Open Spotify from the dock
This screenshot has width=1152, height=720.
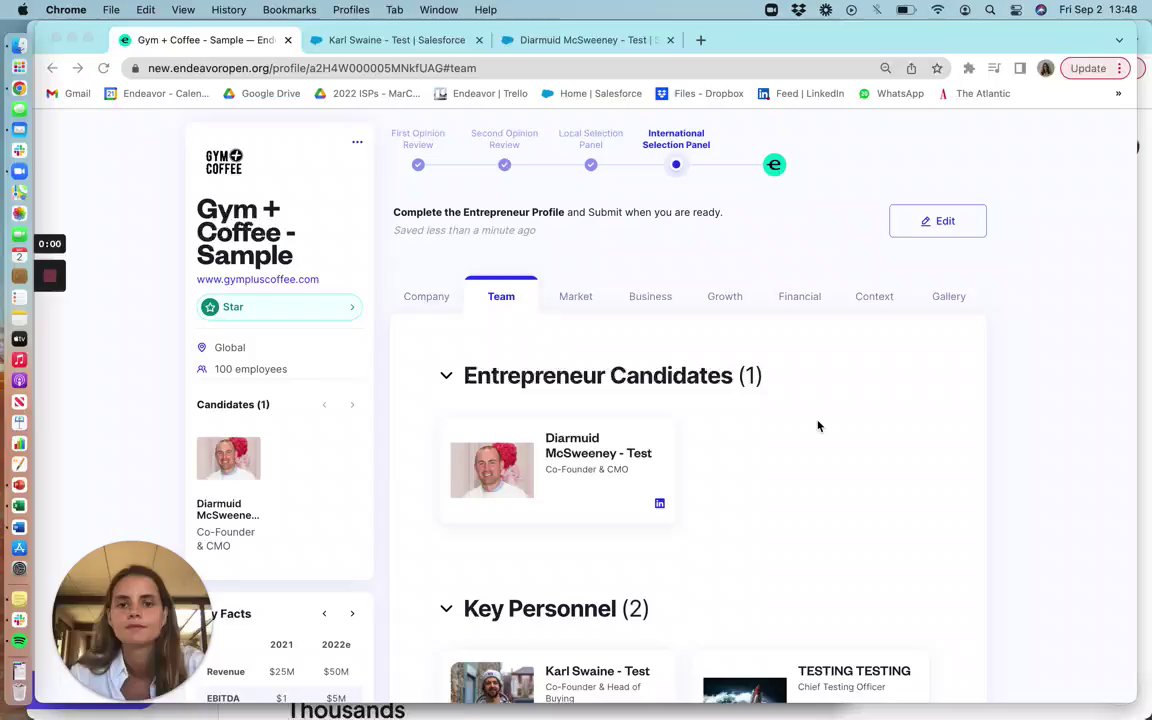pyautogui.click(x=20, y=641)
